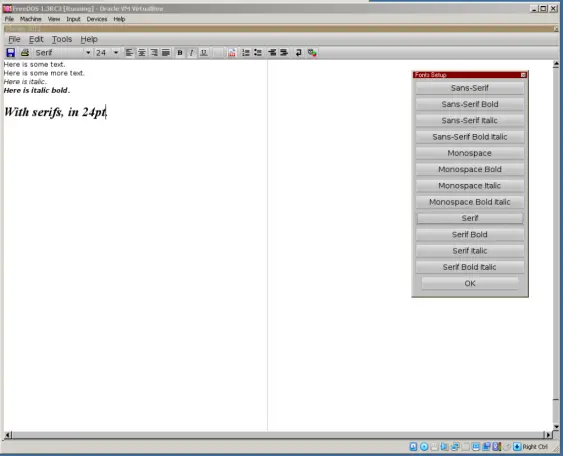Click vertical scrollbar down arrow
Image resolution: width=563 pixels, height=456 pixels.
(x=556, y=427)
